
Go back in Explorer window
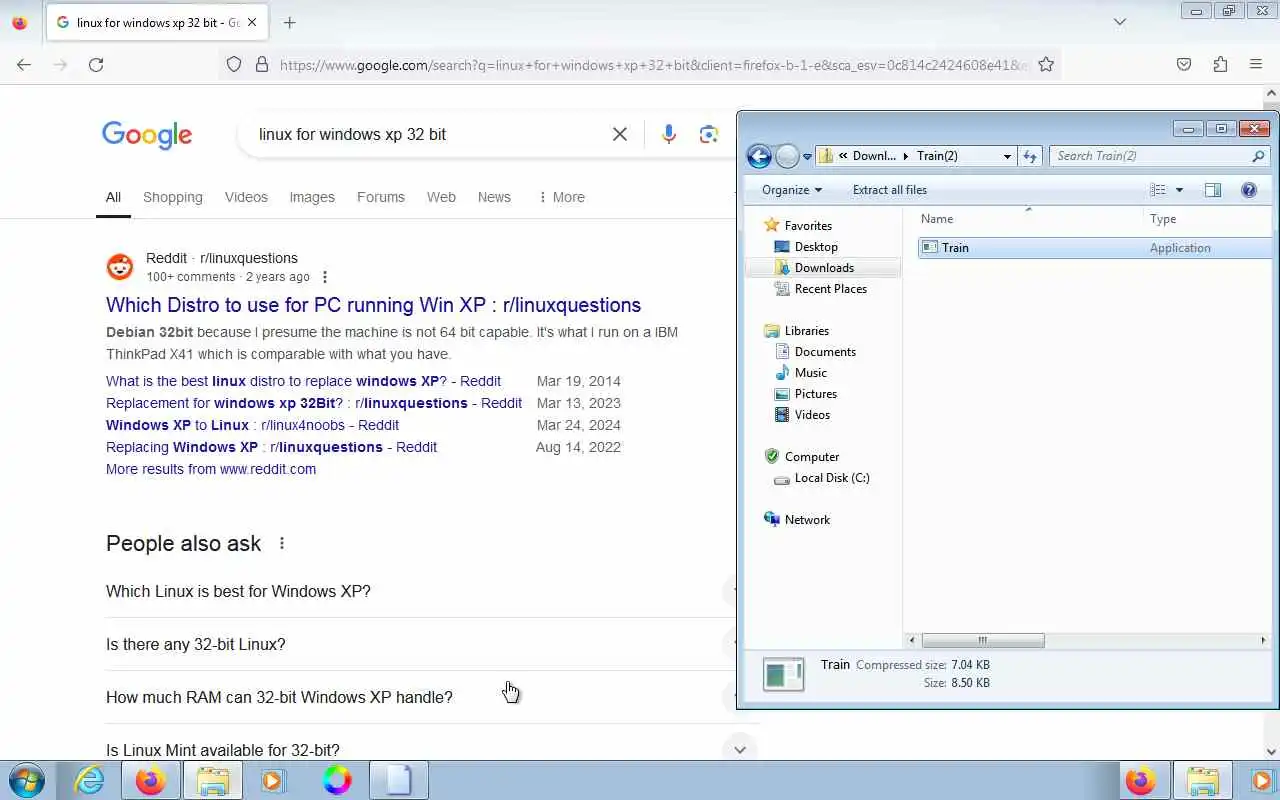point(759,156)
